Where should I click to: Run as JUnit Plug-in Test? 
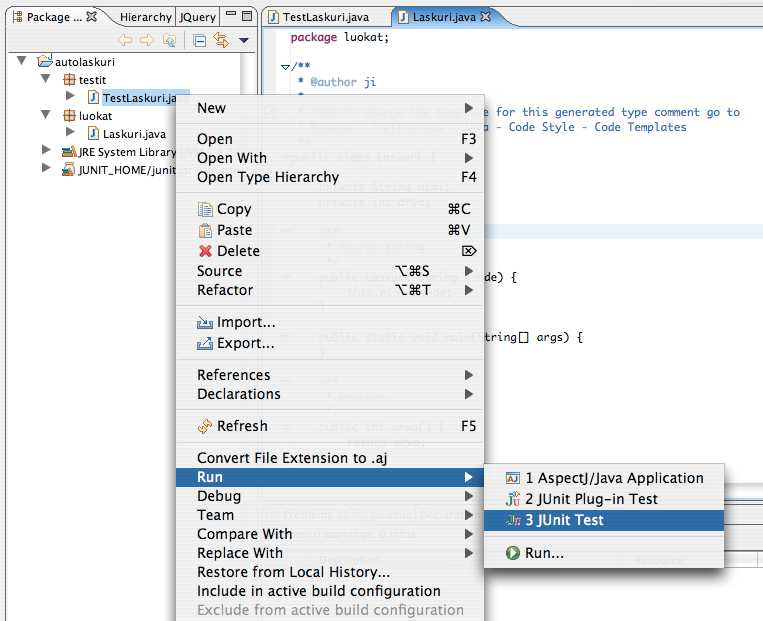(604, 499)
